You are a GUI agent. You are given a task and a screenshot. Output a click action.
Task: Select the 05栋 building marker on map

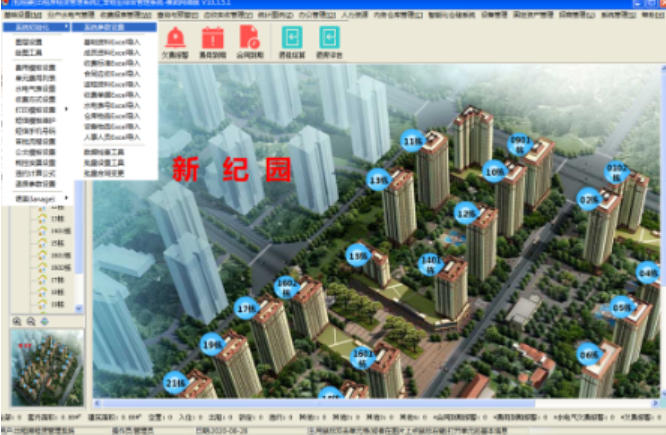622,307
